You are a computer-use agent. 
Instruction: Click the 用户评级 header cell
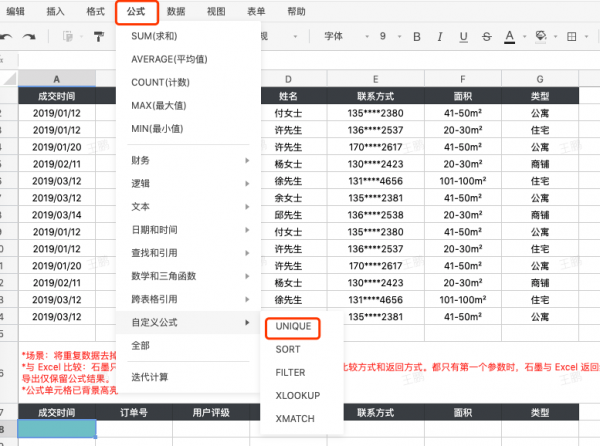(211, 412)
